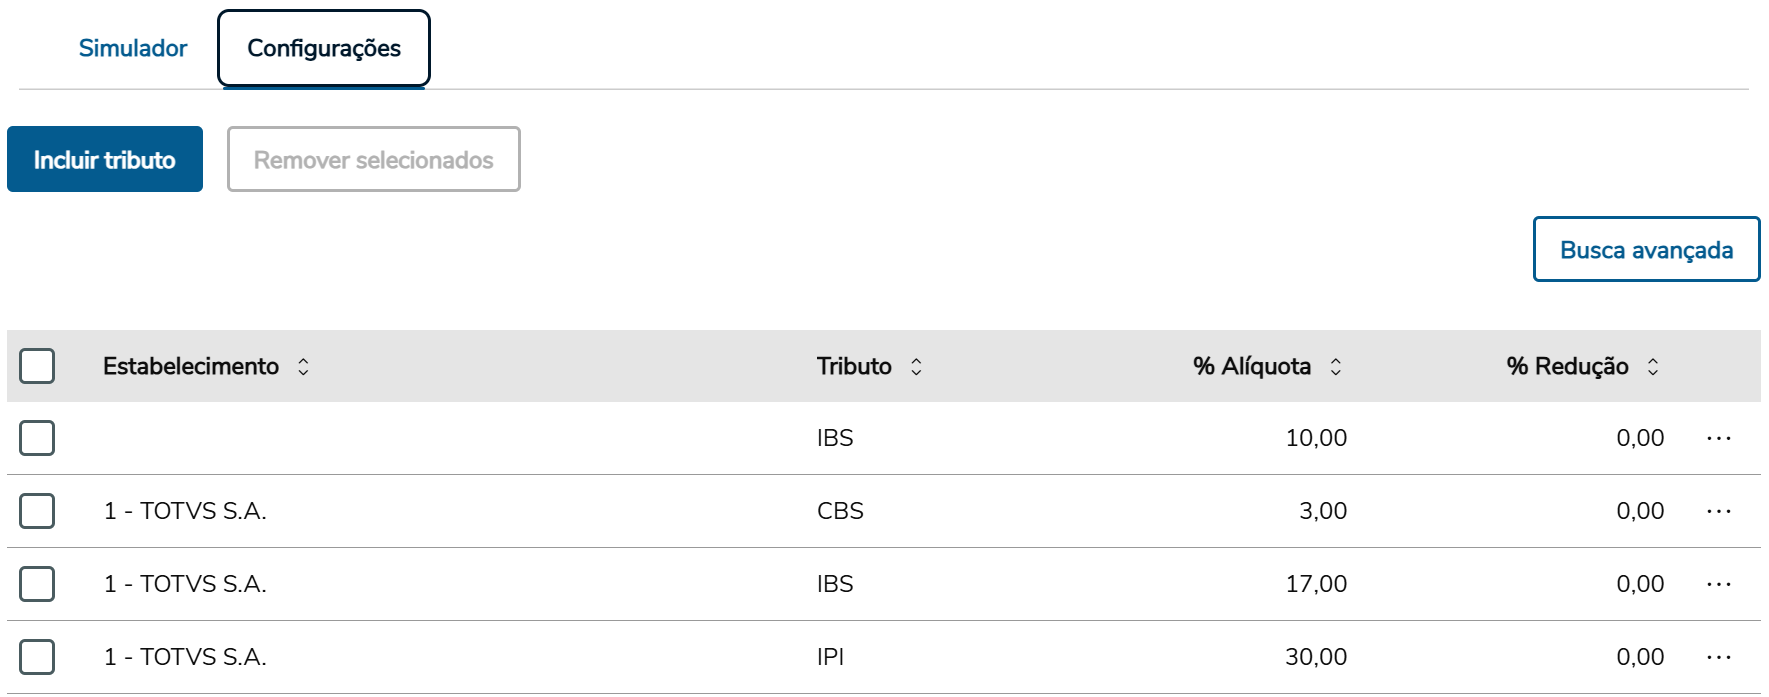Viewport: 1769px width, 697px height.
Task: Open actions menu for IBS 17,00 row
Action: (1718, 584)
